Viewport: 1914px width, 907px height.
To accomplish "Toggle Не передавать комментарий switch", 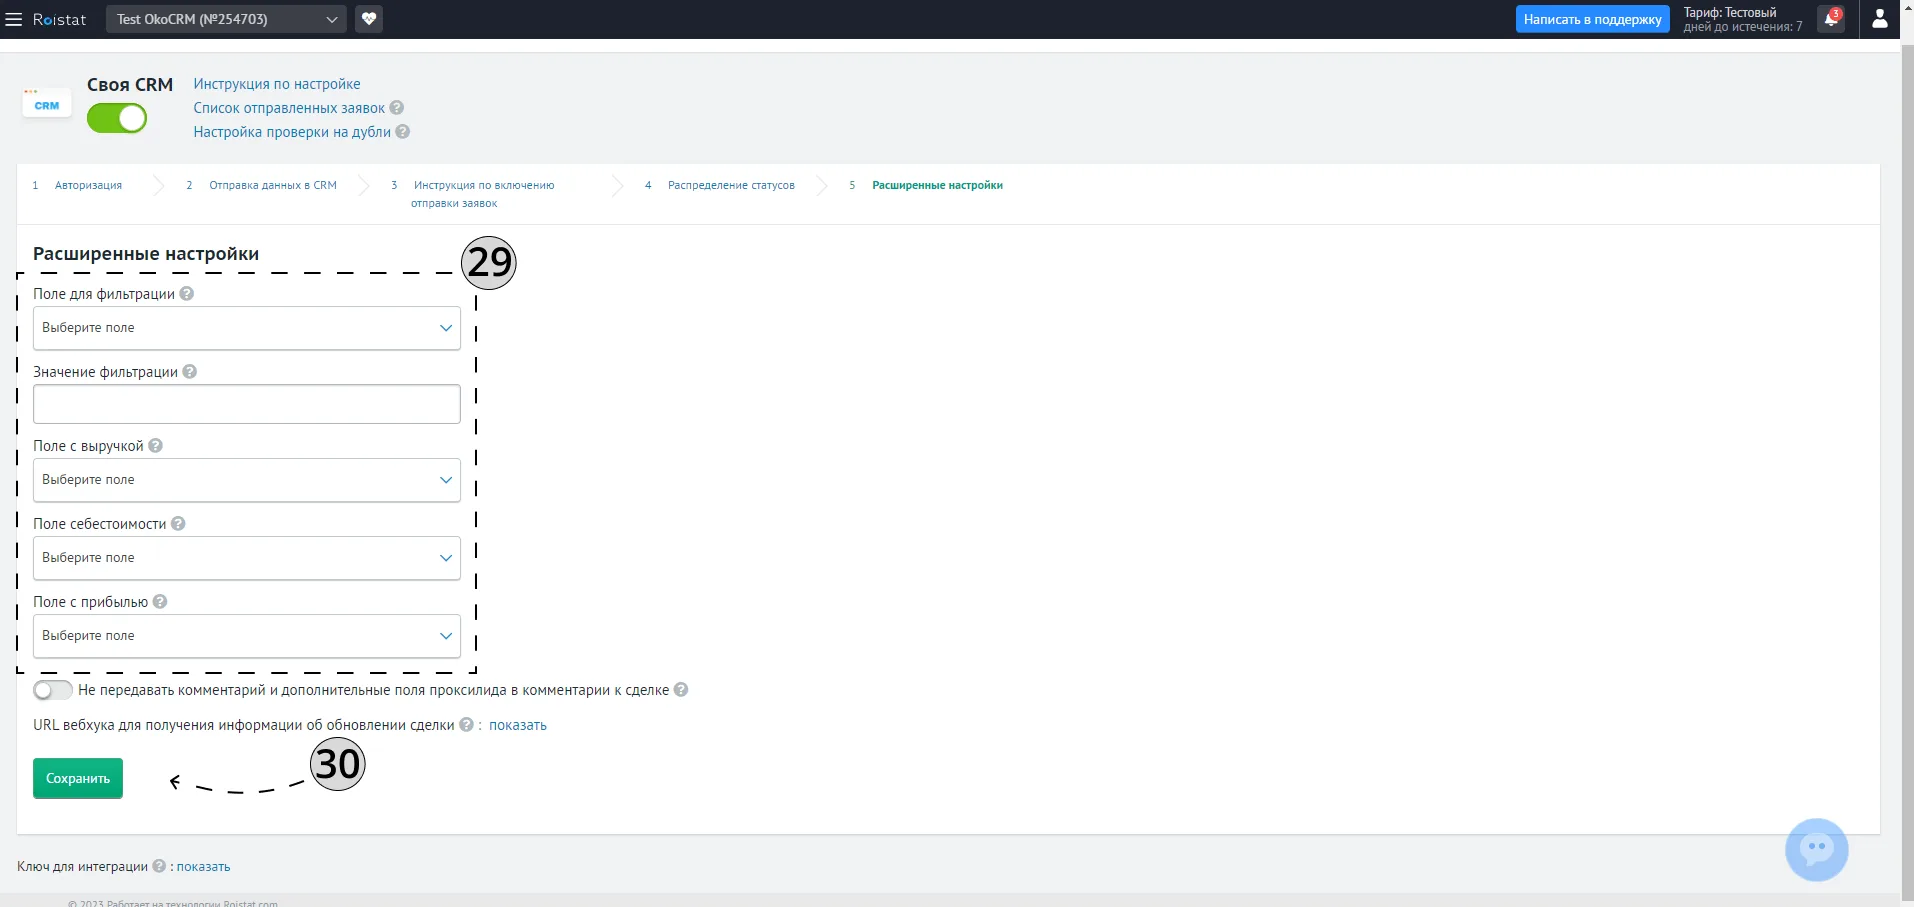I will (52, 690).
